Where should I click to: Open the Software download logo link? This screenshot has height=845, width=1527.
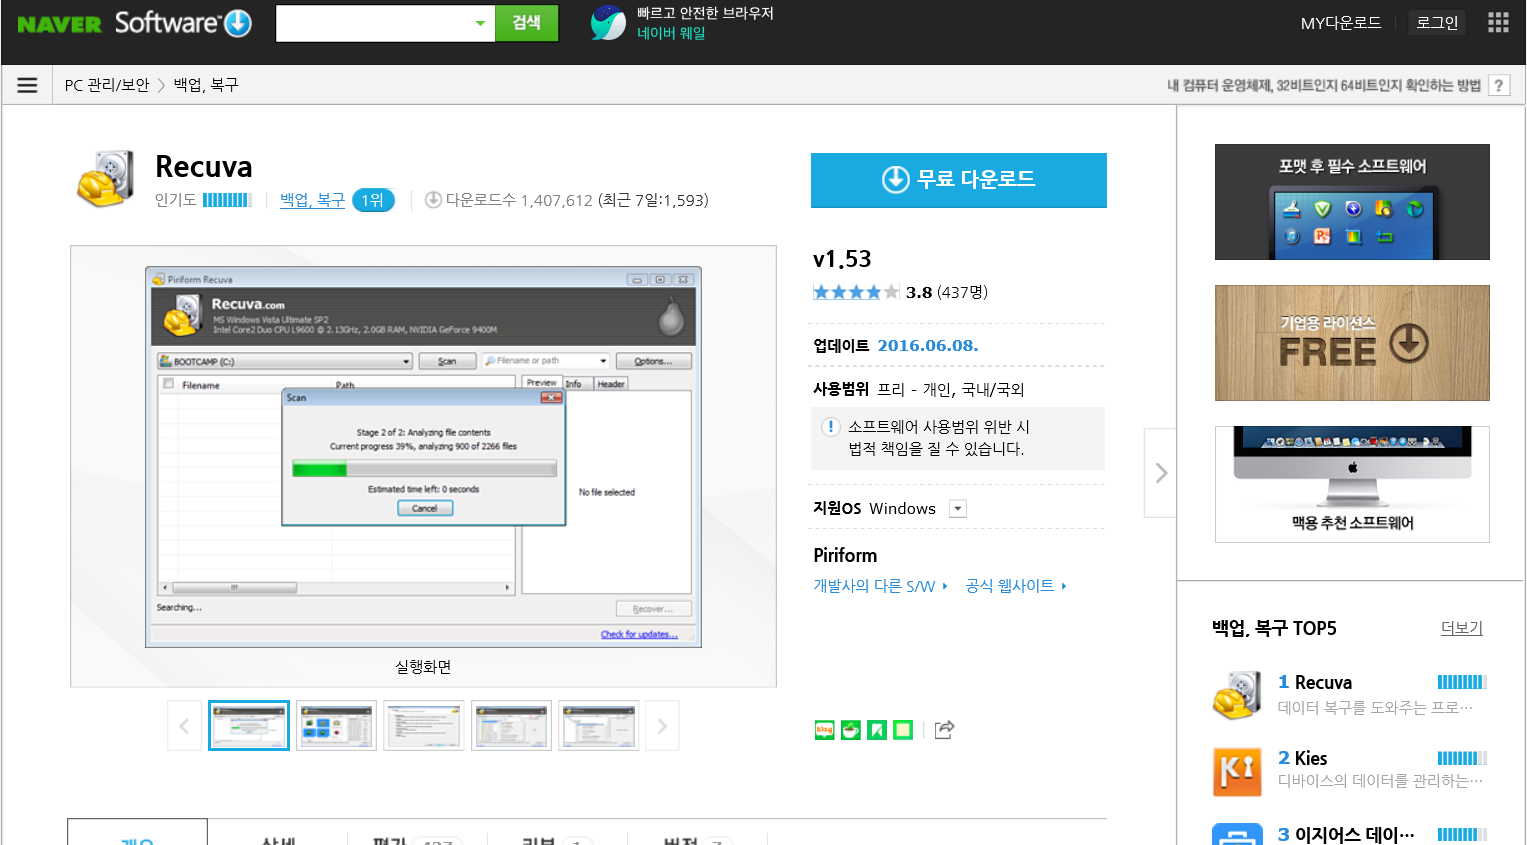(183, 23)
